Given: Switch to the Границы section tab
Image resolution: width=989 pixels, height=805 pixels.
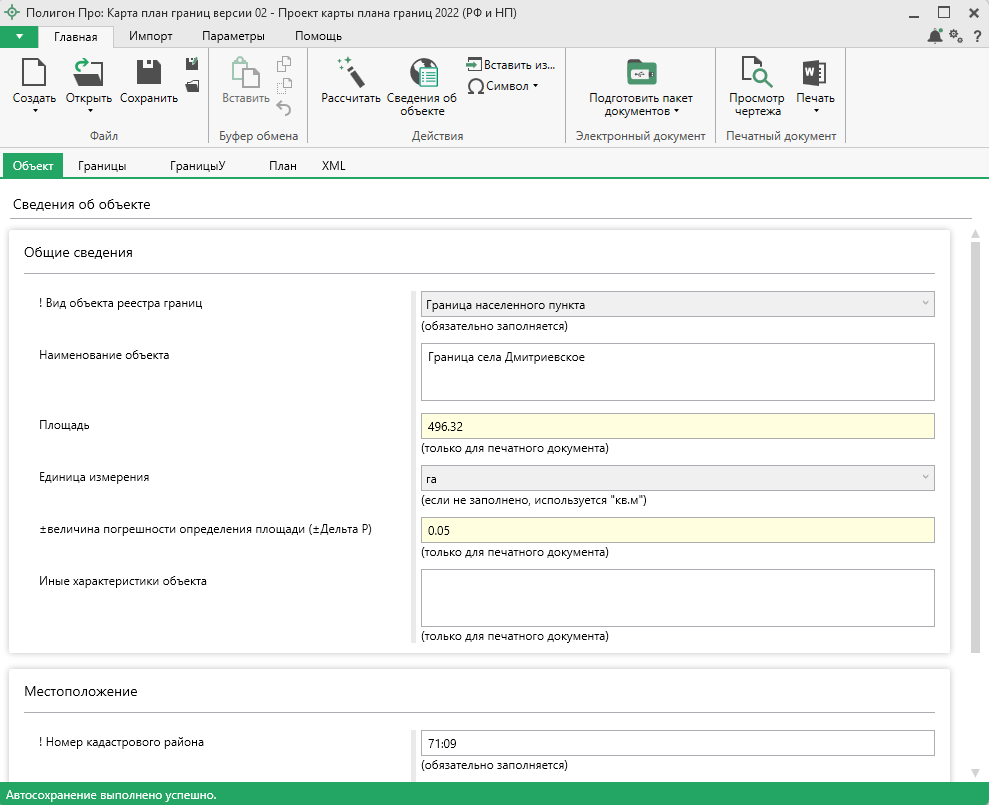Looking at the screenshot, I should pyautogui.click(x=102, y=166).
